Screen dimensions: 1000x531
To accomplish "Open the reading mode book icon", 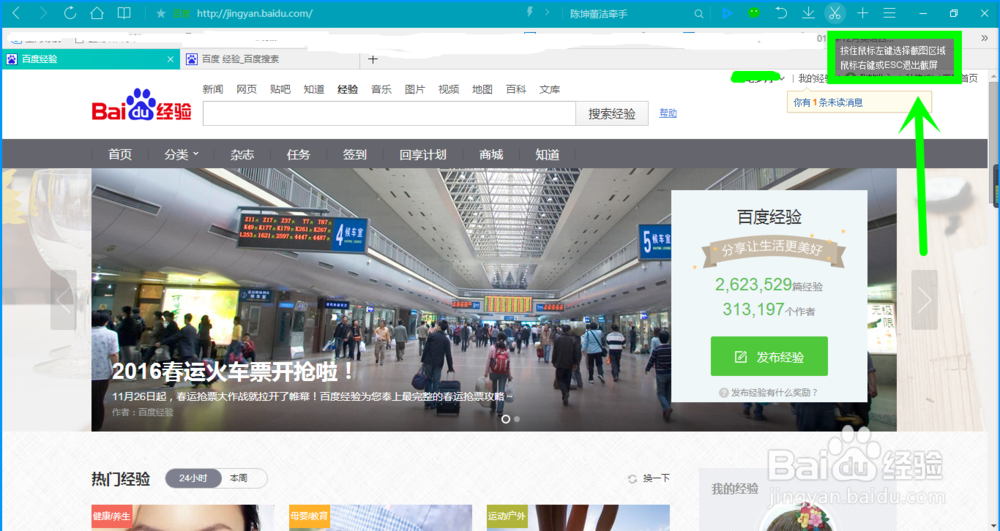I will [124, 13].
